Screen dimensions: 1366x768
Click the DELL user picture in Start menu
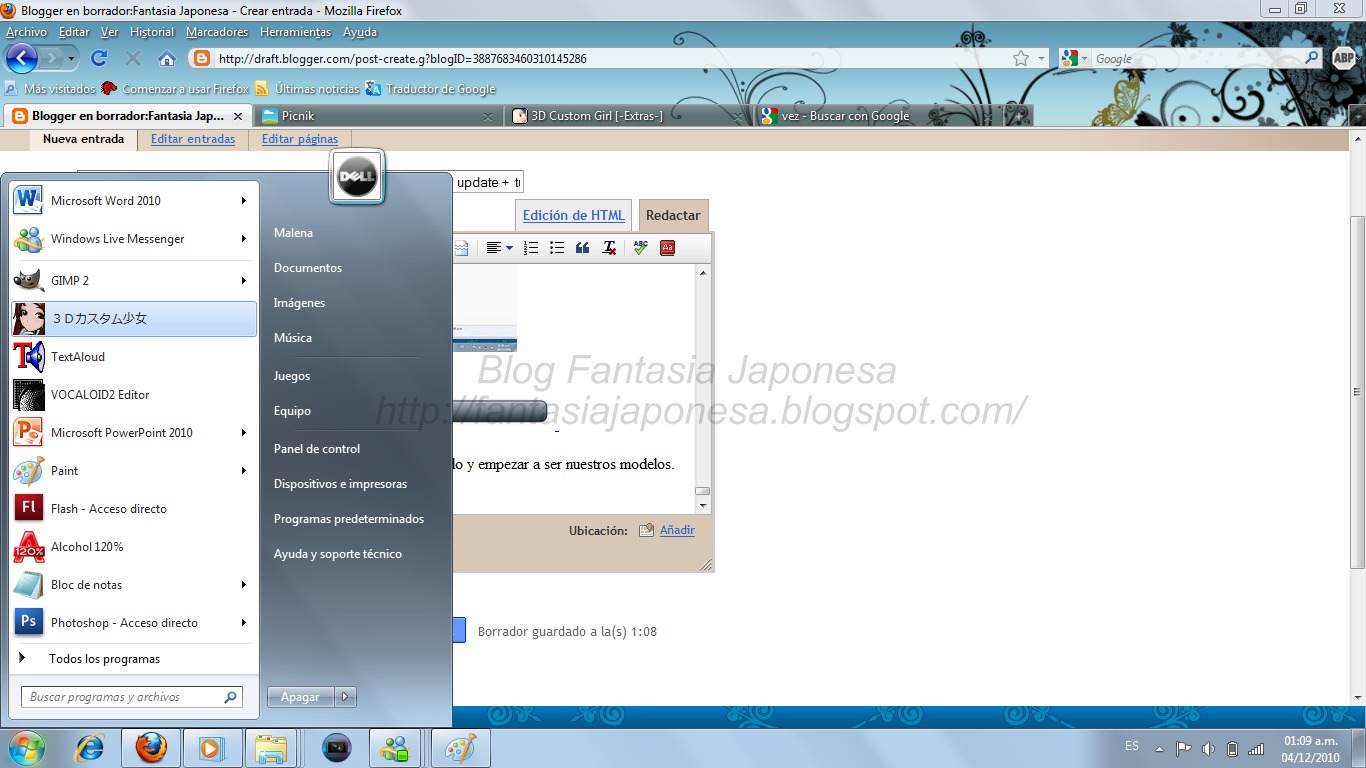357,178
